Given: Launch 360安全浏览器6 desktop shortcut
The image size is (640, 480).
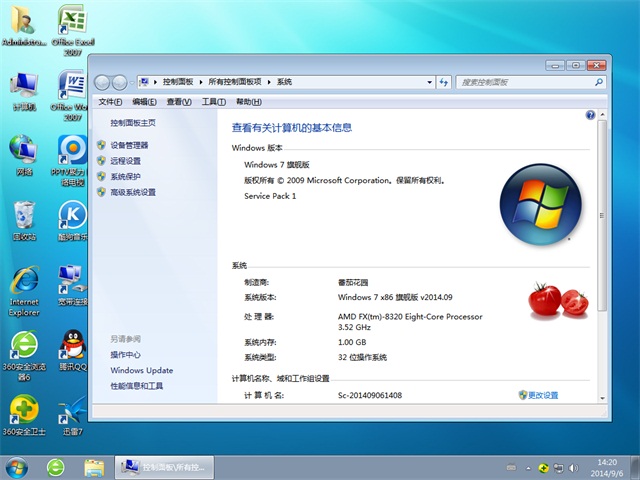Looking at the screenshot, I should [x=24, y=356].
